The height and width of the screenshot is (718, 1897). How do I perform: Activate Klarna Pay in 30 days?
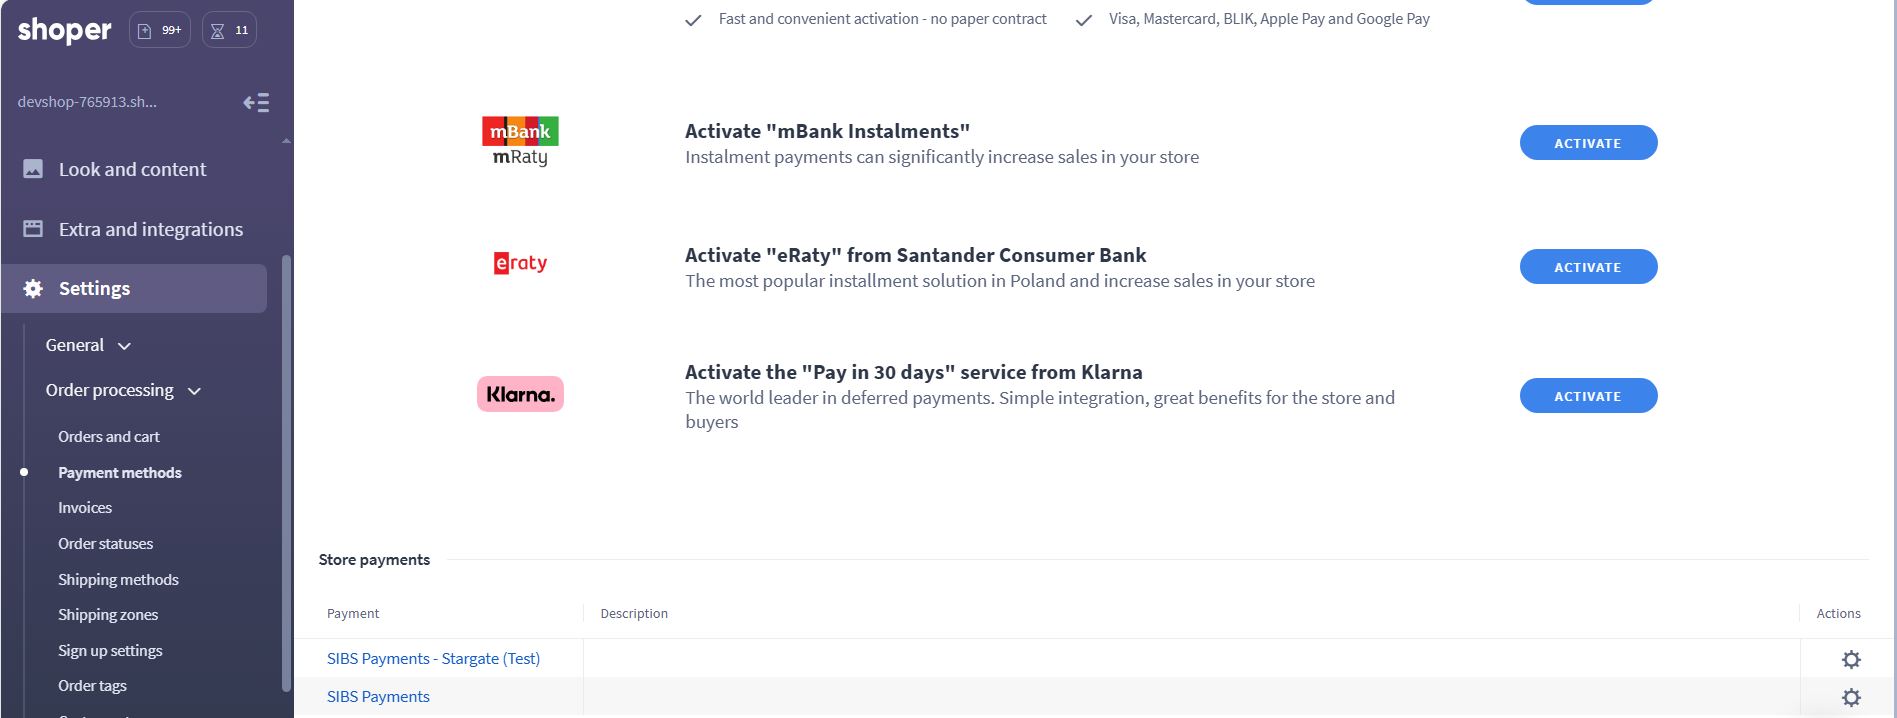(x=1588, y=396)
